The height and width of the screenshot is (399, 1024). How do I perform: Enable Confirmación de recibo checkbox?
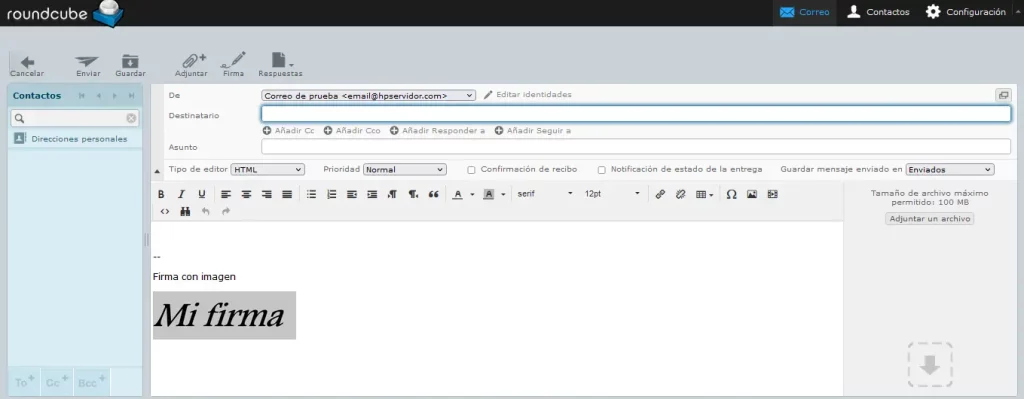(x=471, y=170)
